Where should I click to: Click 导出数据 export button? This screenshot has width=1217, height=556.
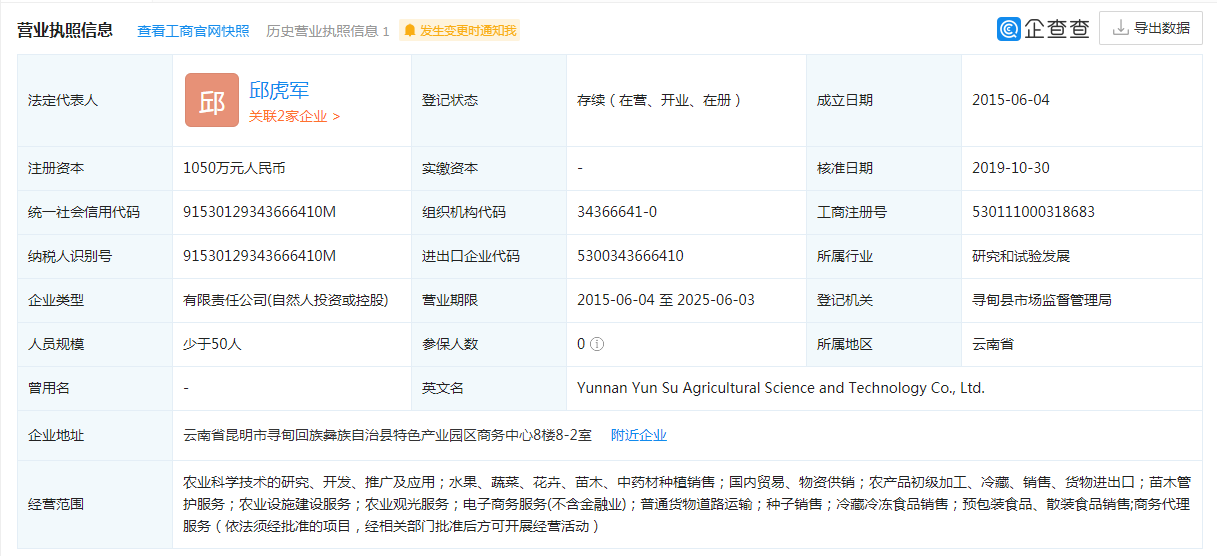click(1150, 28)
